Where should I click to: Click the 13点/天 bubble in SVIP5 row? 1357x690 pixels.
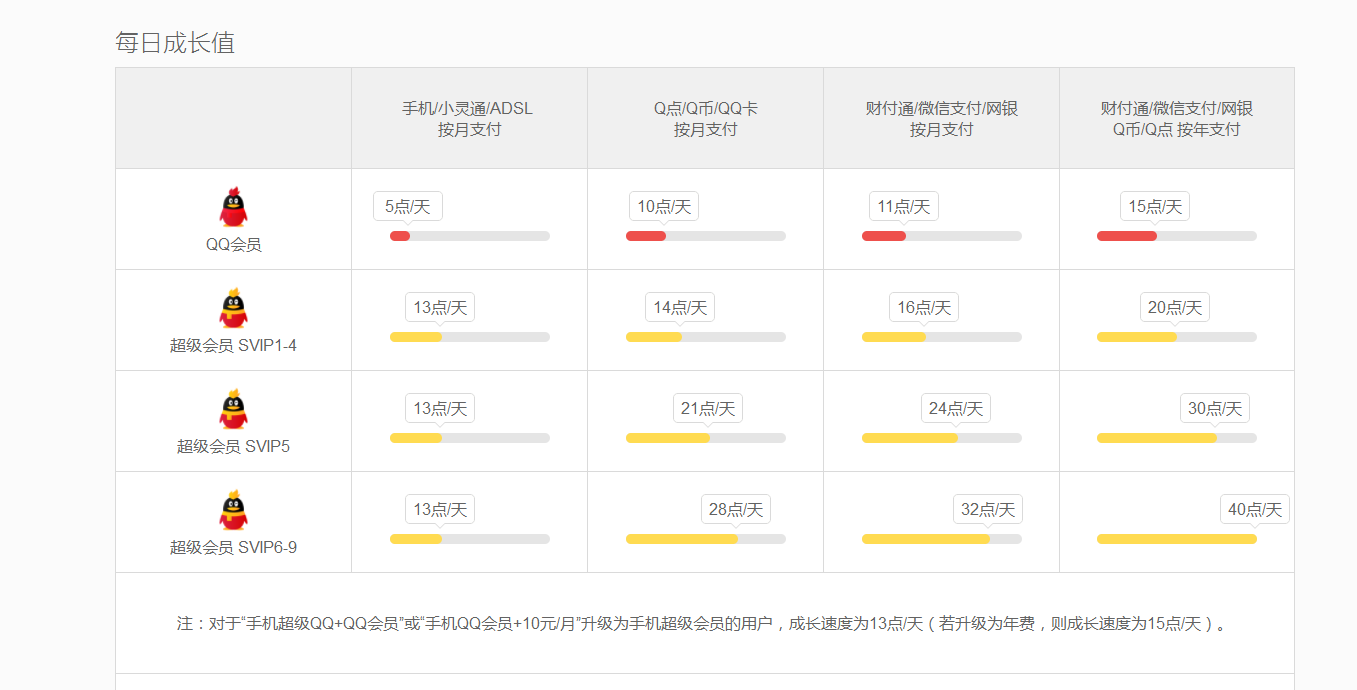440,409
